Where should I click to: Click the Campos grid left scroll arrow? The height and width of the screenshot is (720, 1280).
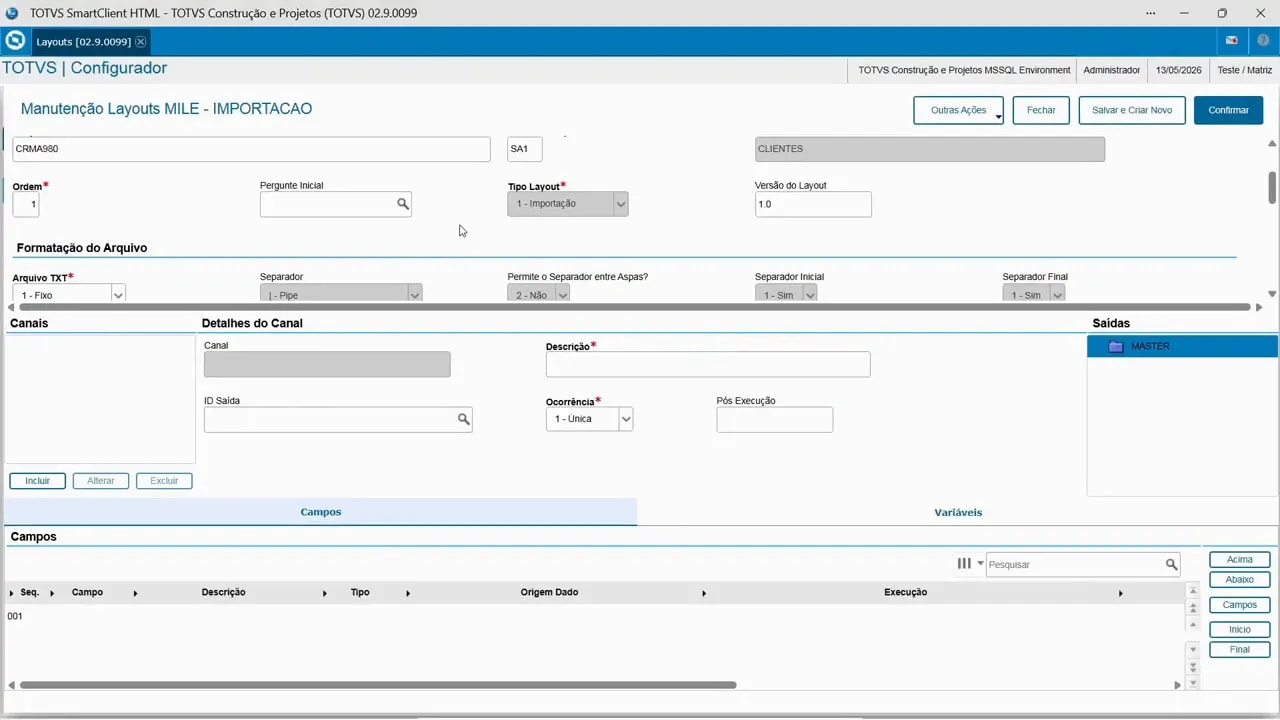pos(11,685)
